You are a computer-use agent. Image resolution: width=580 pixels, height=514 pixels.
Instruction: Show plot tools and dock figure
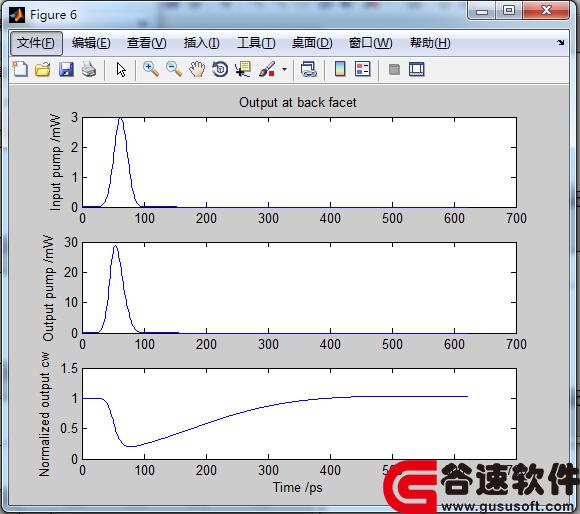417,69
